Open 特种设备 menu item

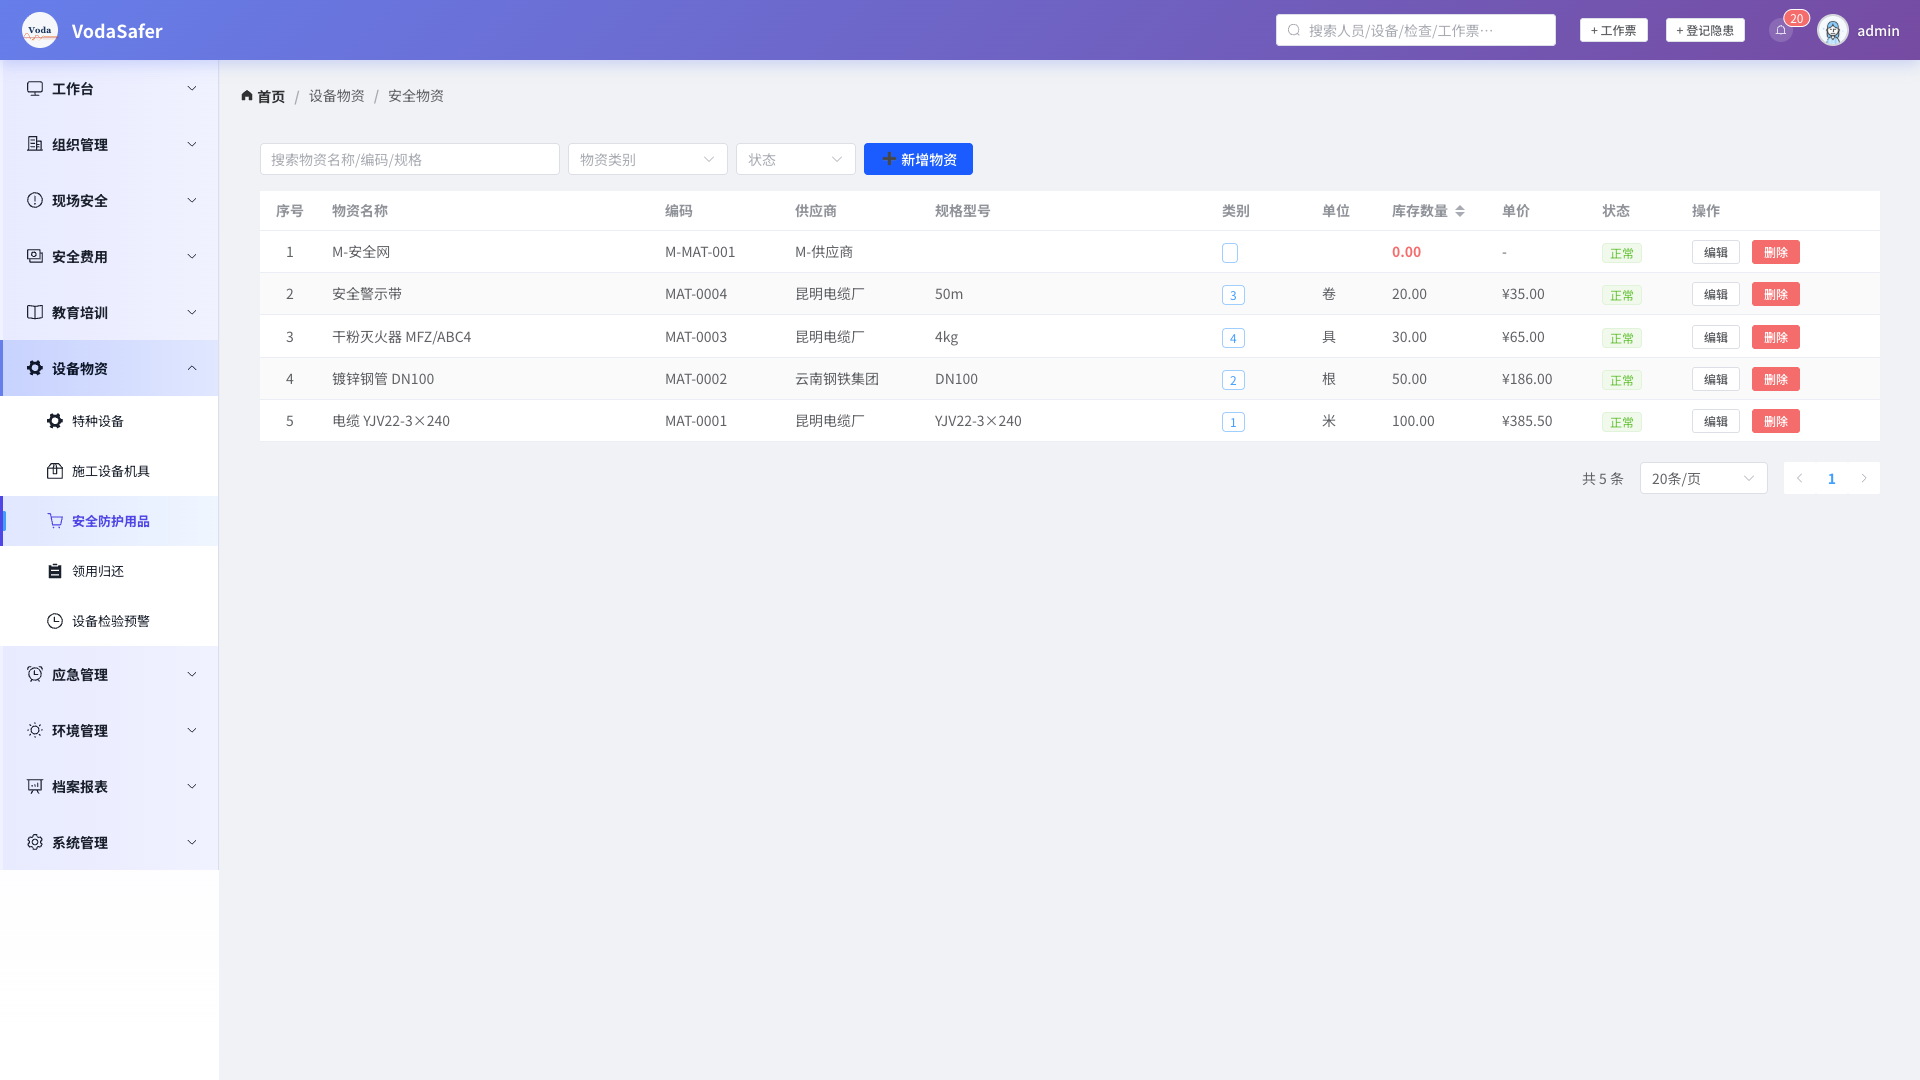pyautogui.click(x=109, y=421)
